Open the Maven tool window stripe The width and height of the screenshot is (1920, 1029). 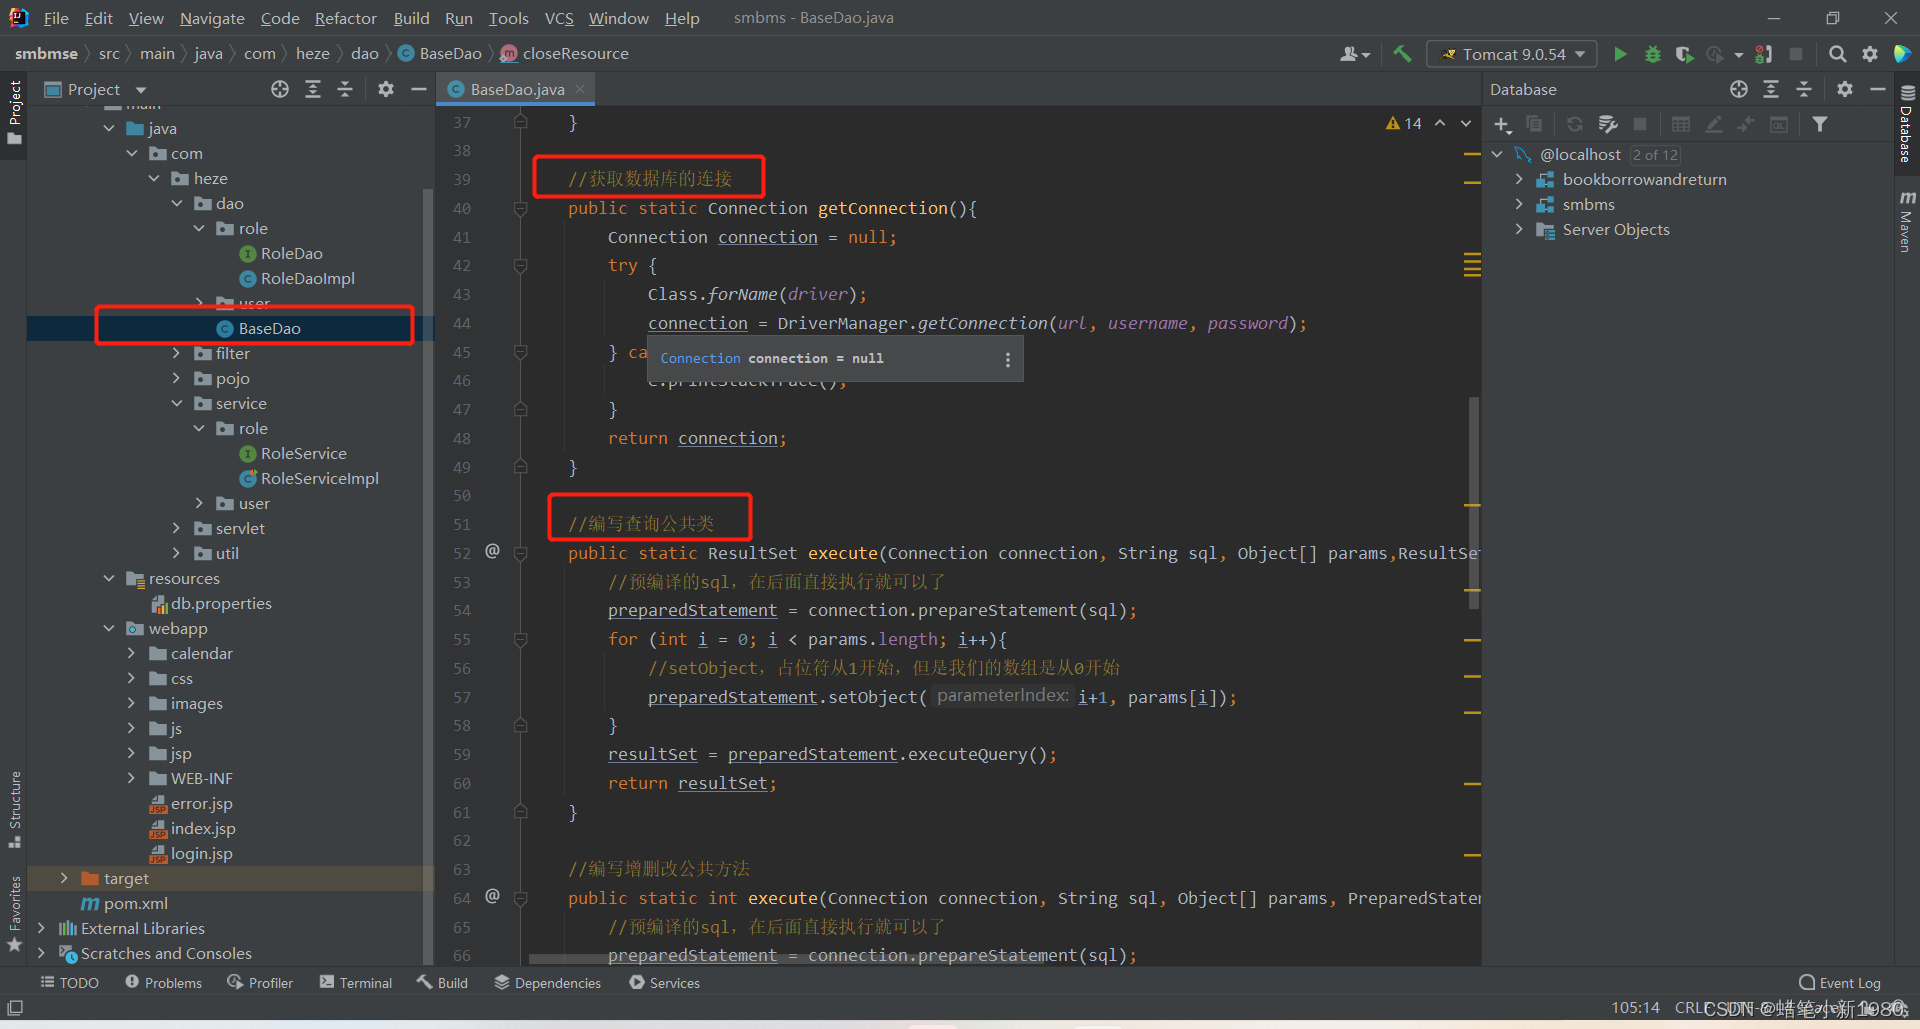pos(1906,222)
